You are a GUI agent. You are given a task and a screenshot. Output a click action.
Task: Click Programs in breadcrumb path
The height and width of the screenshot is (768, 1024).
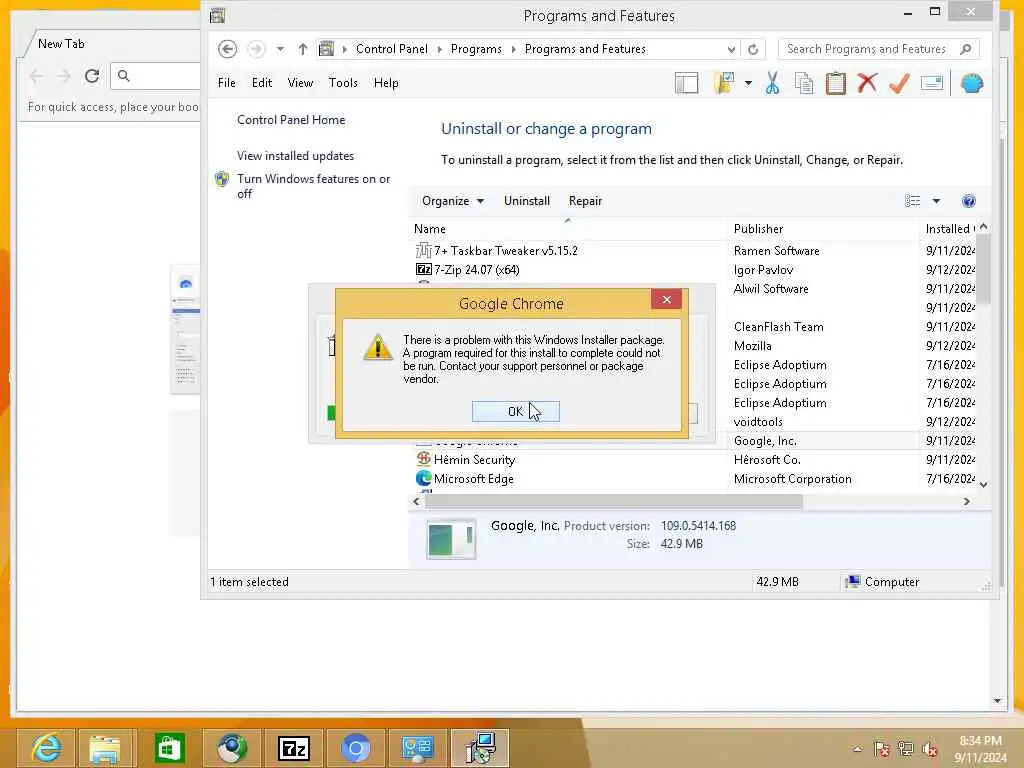(x=476, y=49)
